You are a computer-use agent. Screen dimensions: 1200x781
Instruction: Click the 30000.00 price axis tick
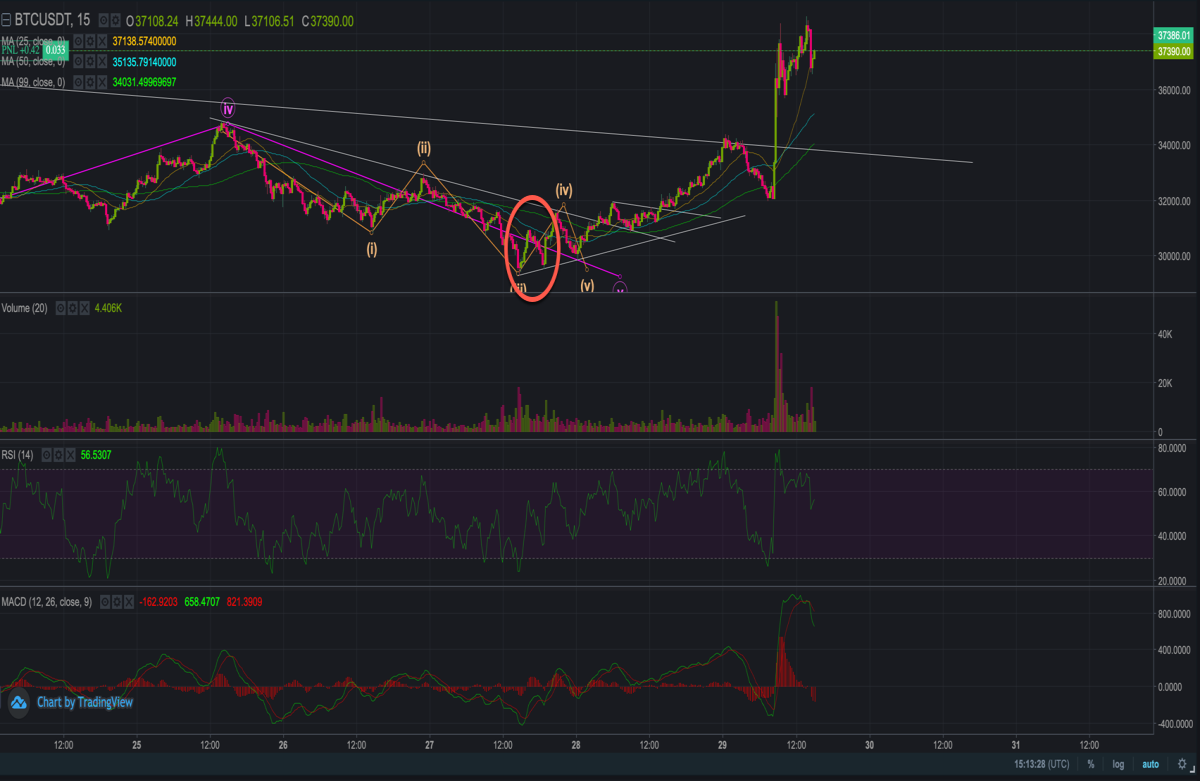[x=1173, y=256]
